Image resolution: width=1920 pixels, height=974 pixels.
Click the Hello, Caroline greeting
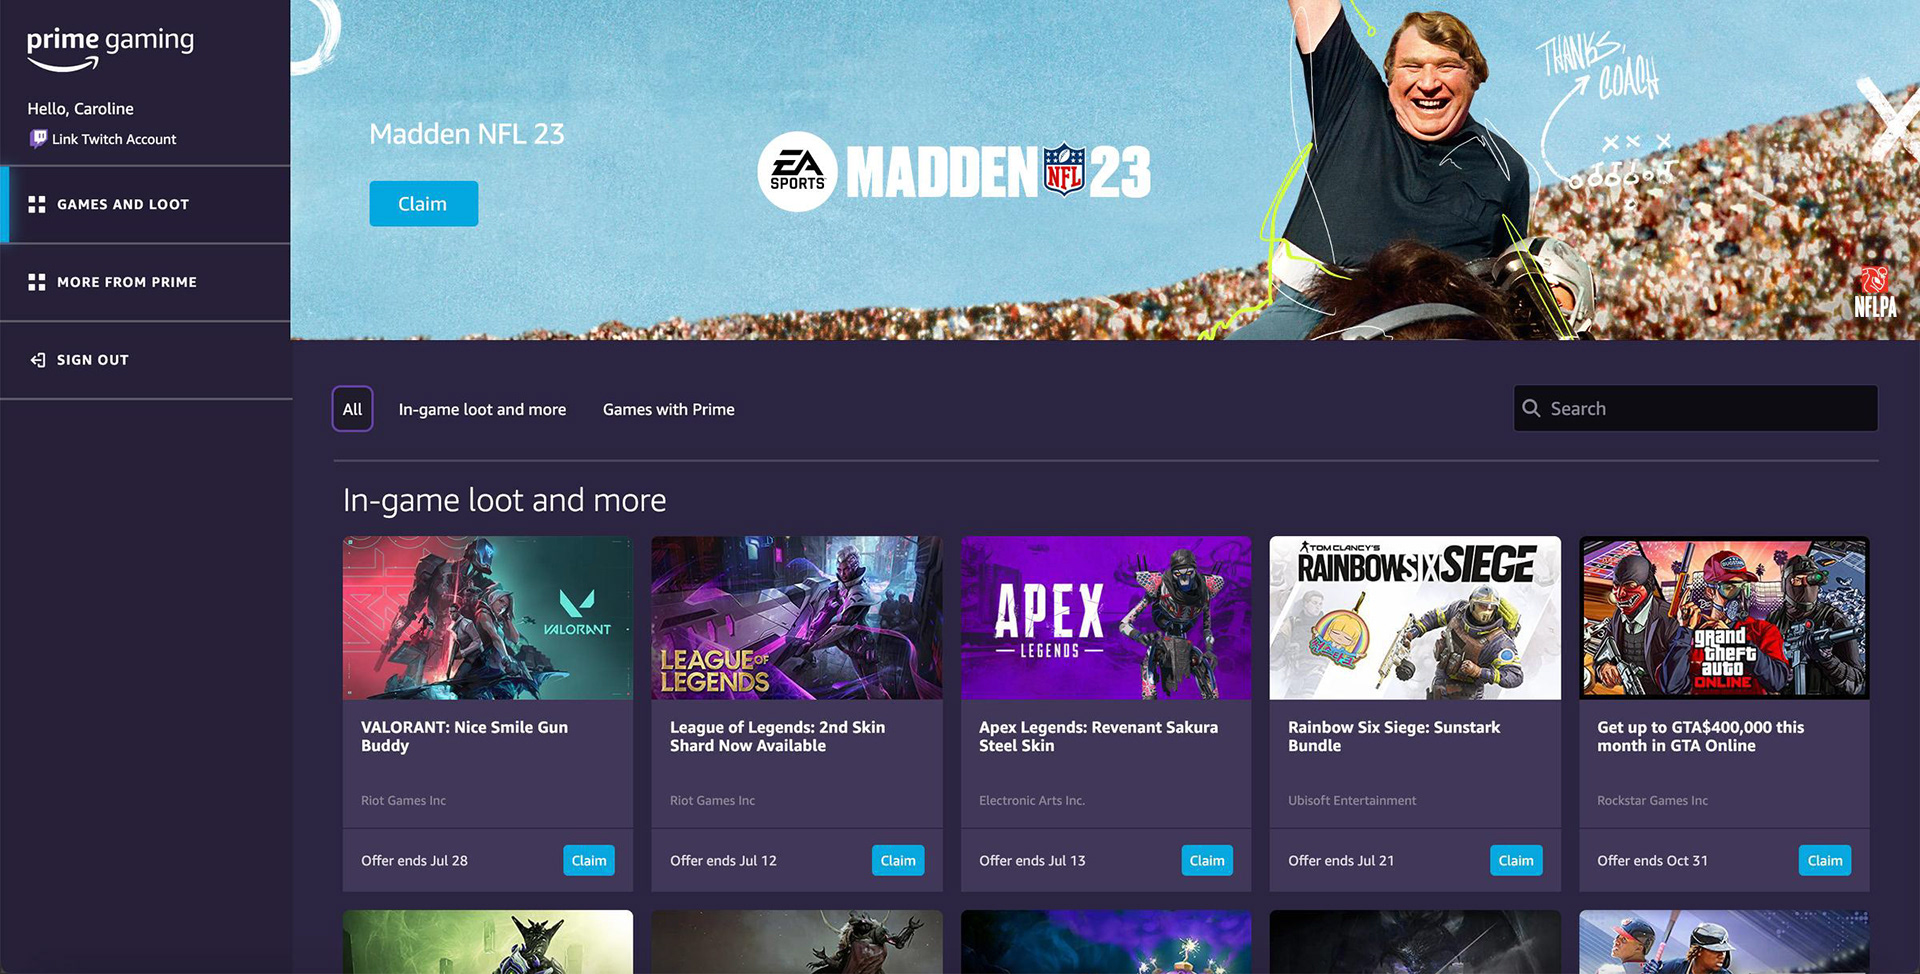coord(80,109)
